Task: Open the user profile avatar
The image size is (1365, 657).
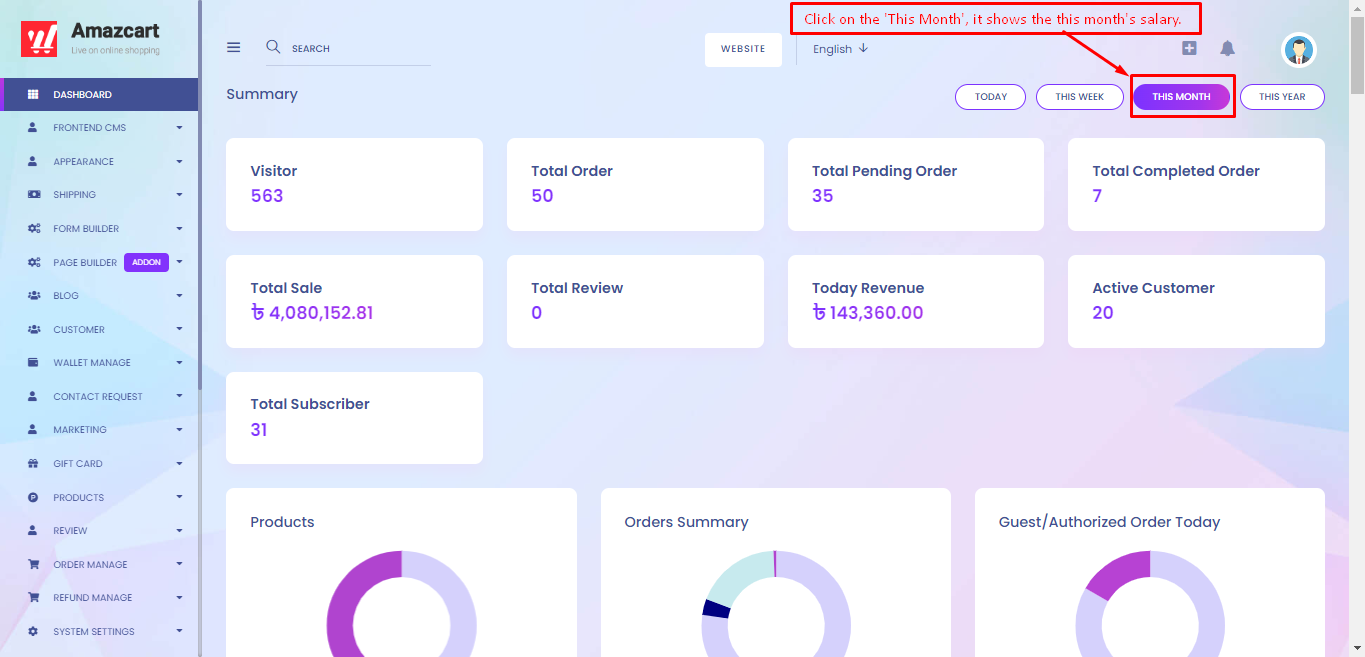Action: (x=1299, y=50)
